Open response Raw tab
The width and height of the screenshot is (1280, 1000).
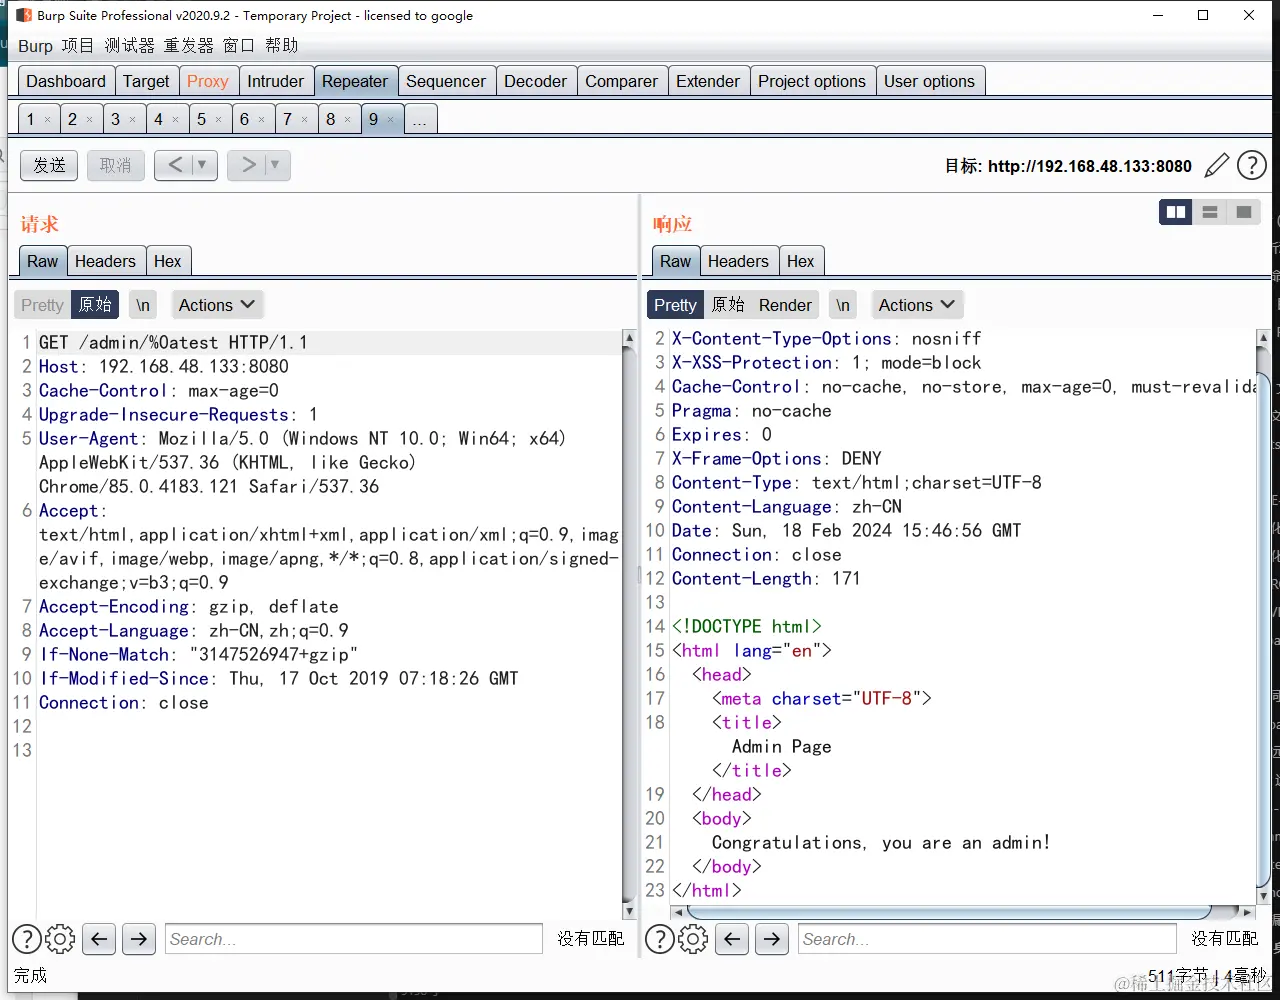(x=675, y=261)
